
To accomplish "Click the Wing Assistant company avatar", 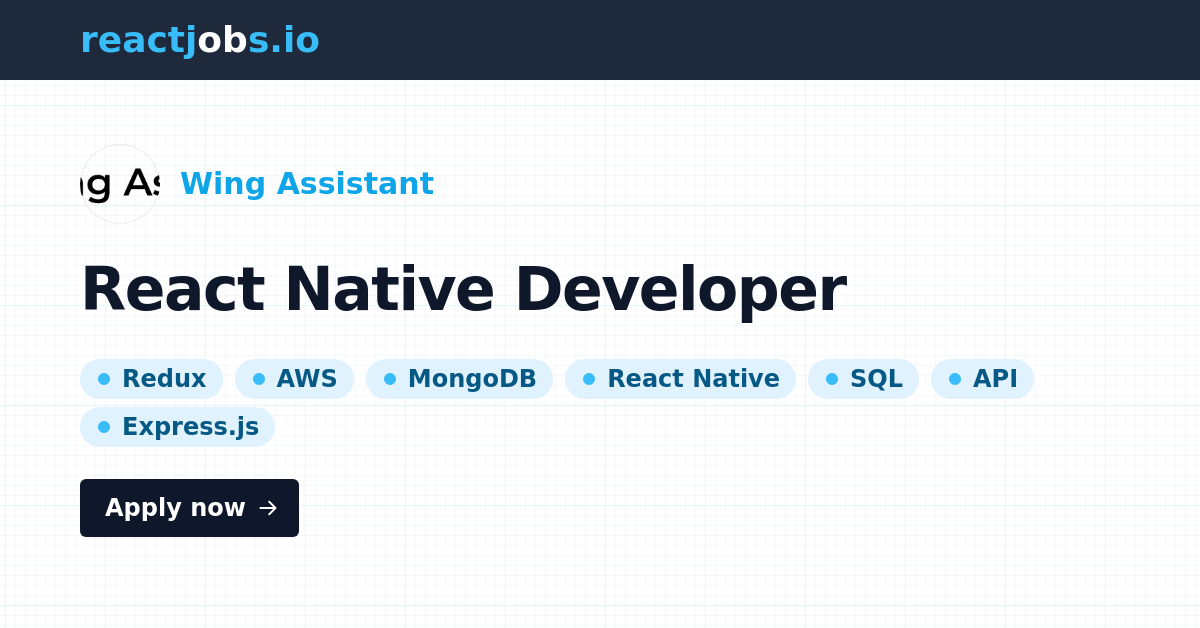I will point(119,183).
